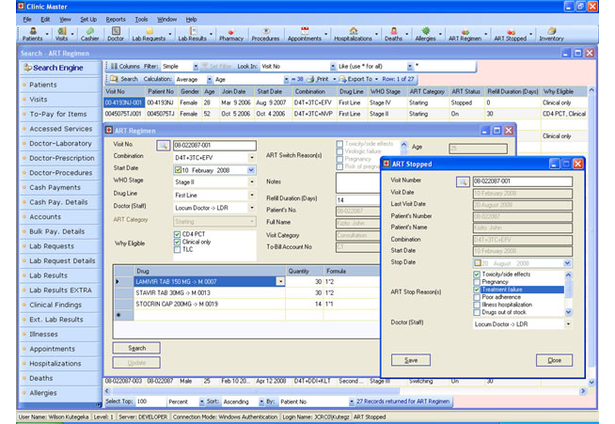Check Drugs out of stock reason
Image resolution: width=615 pixels, height=424 pixels.
coord(477,312)
